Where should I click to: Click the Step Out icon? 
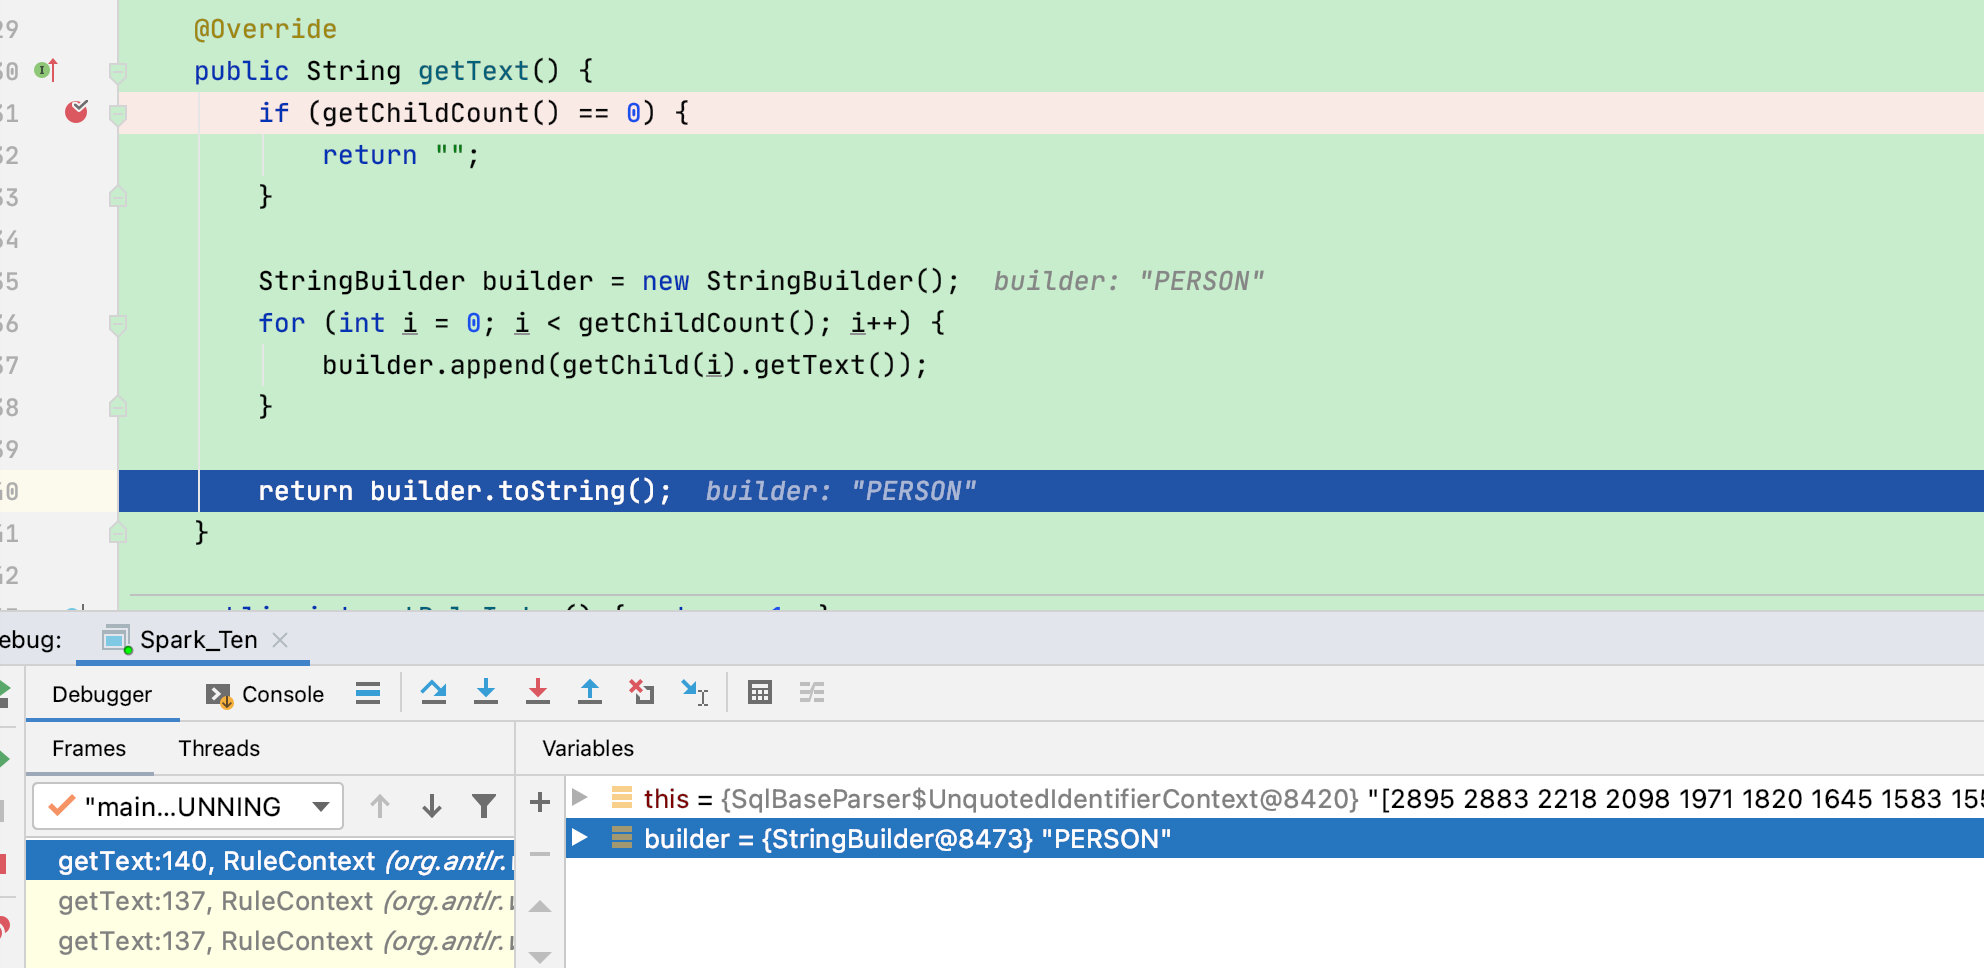pyautogui.click(x=590, y=692)
